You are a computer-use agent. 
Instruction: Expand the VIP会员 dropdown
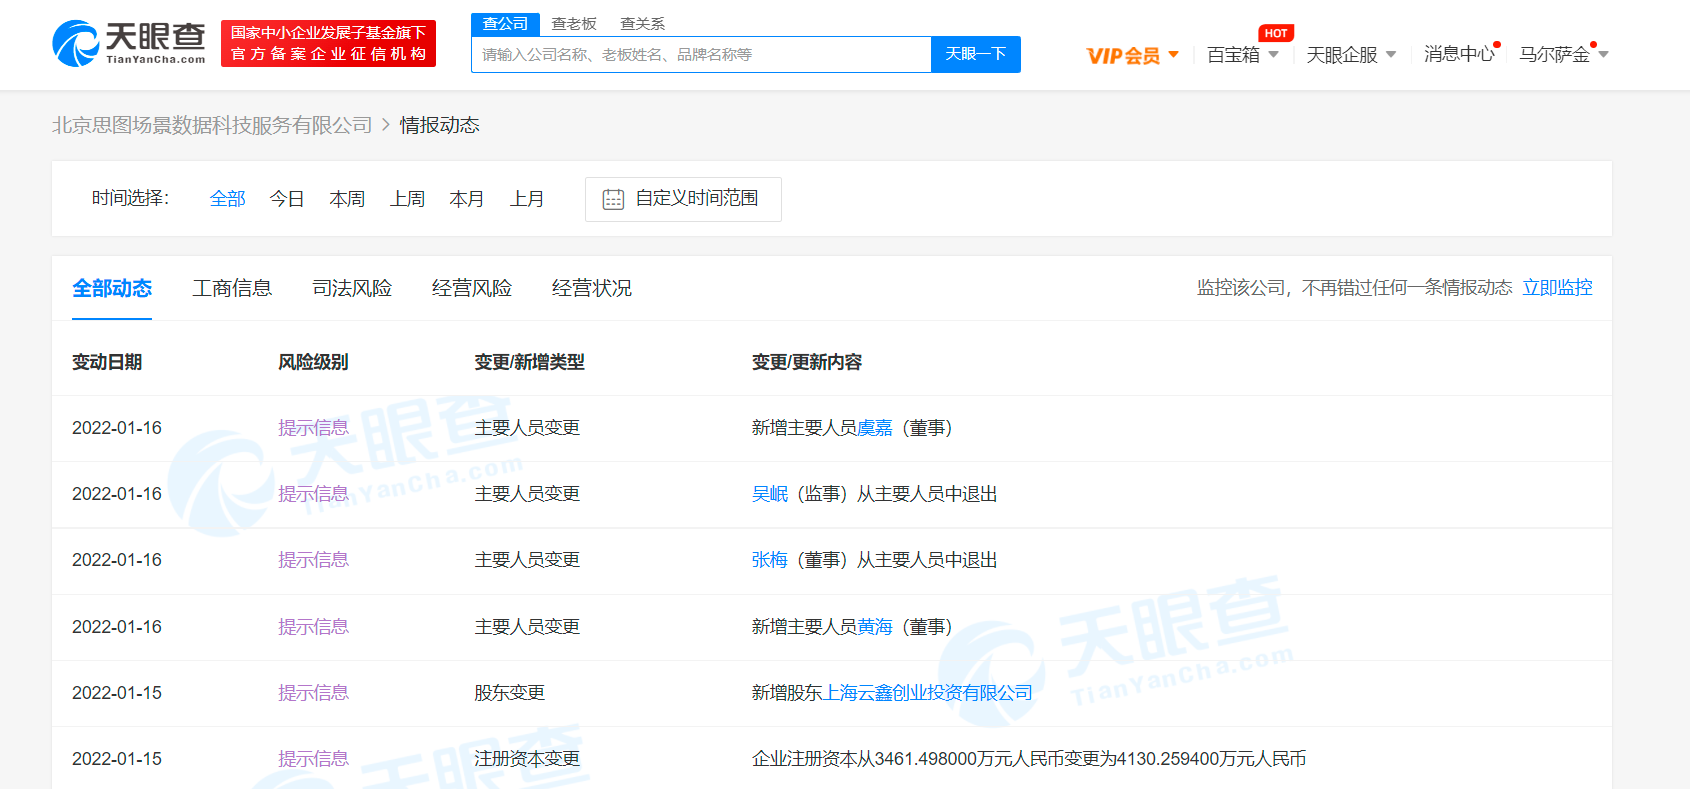1133,55
